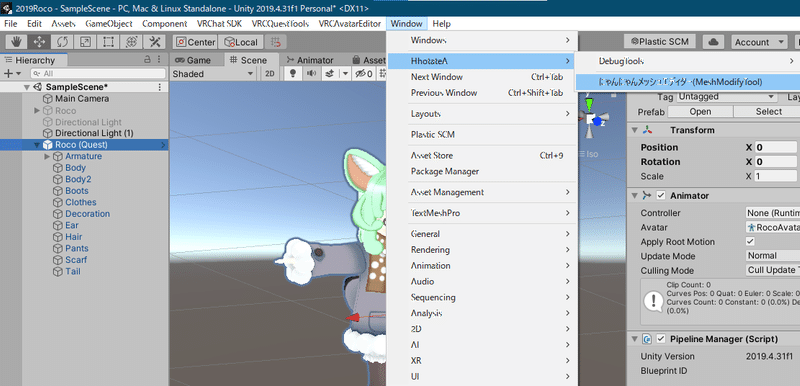The width and height of the screenshot is (800, 386).
Task: Toggle scene audio speaker icon
Action: pos(311,74)
